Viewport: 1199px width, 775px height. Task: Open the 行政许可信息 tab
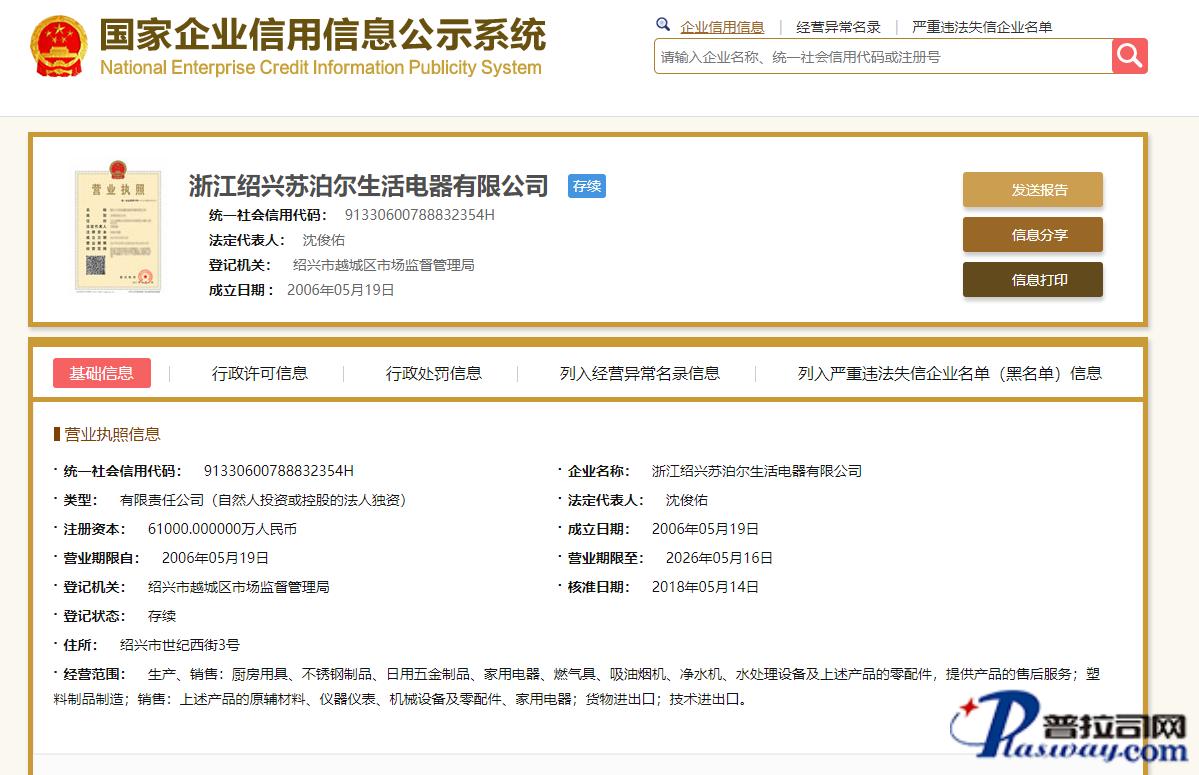click(260, 373)
